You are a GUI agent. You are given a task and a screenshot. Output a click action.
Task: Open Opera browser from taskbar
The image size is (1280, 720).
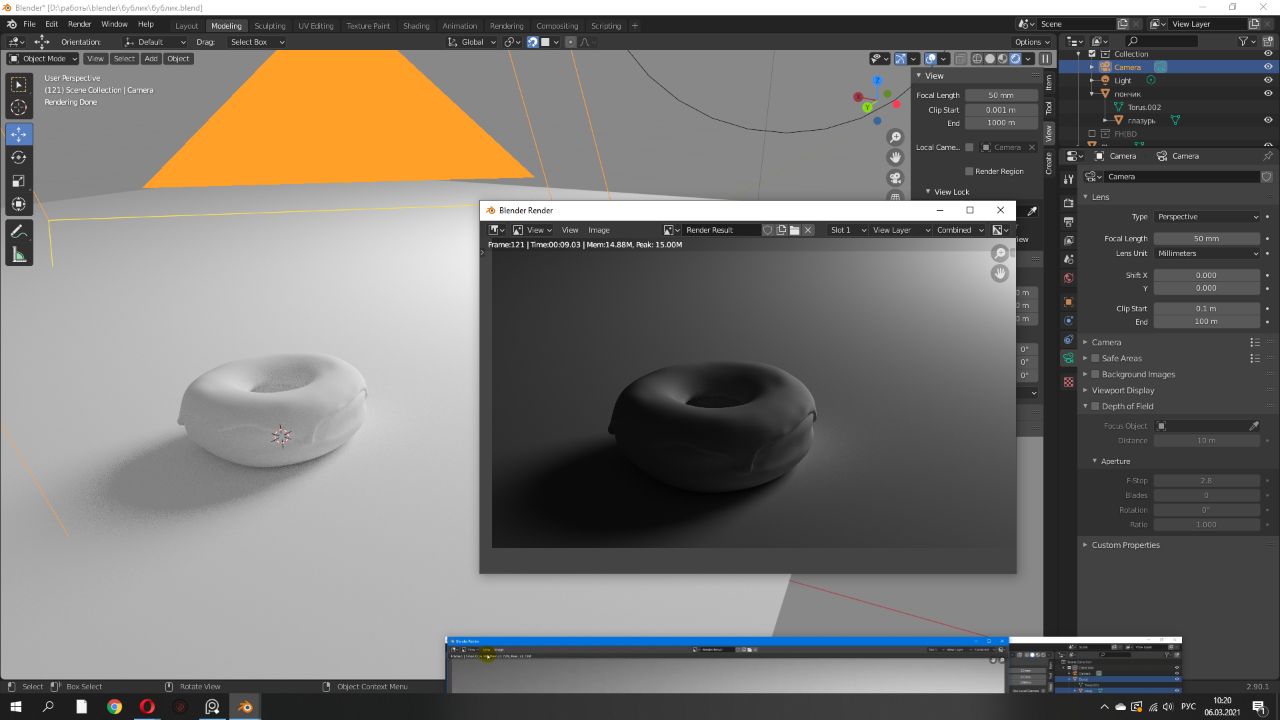[147, 706]
